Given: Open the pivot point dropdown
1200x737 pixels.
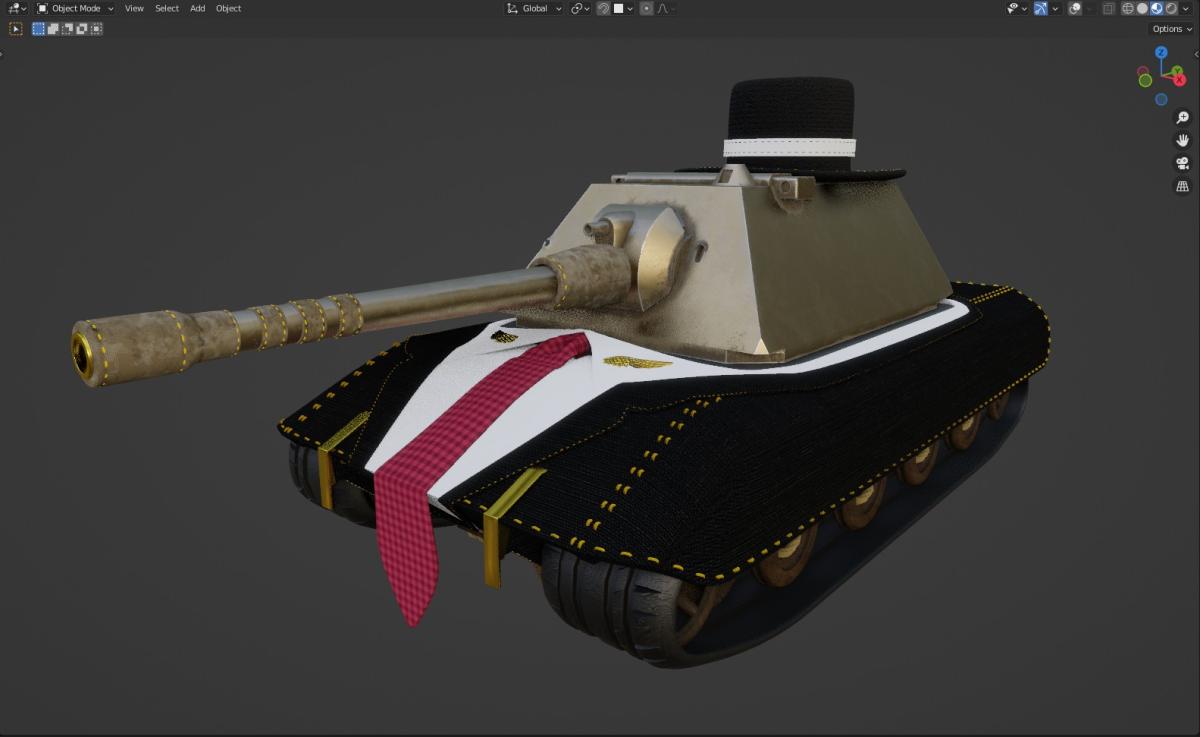Looking at the screenshot, I should (580, 8).
